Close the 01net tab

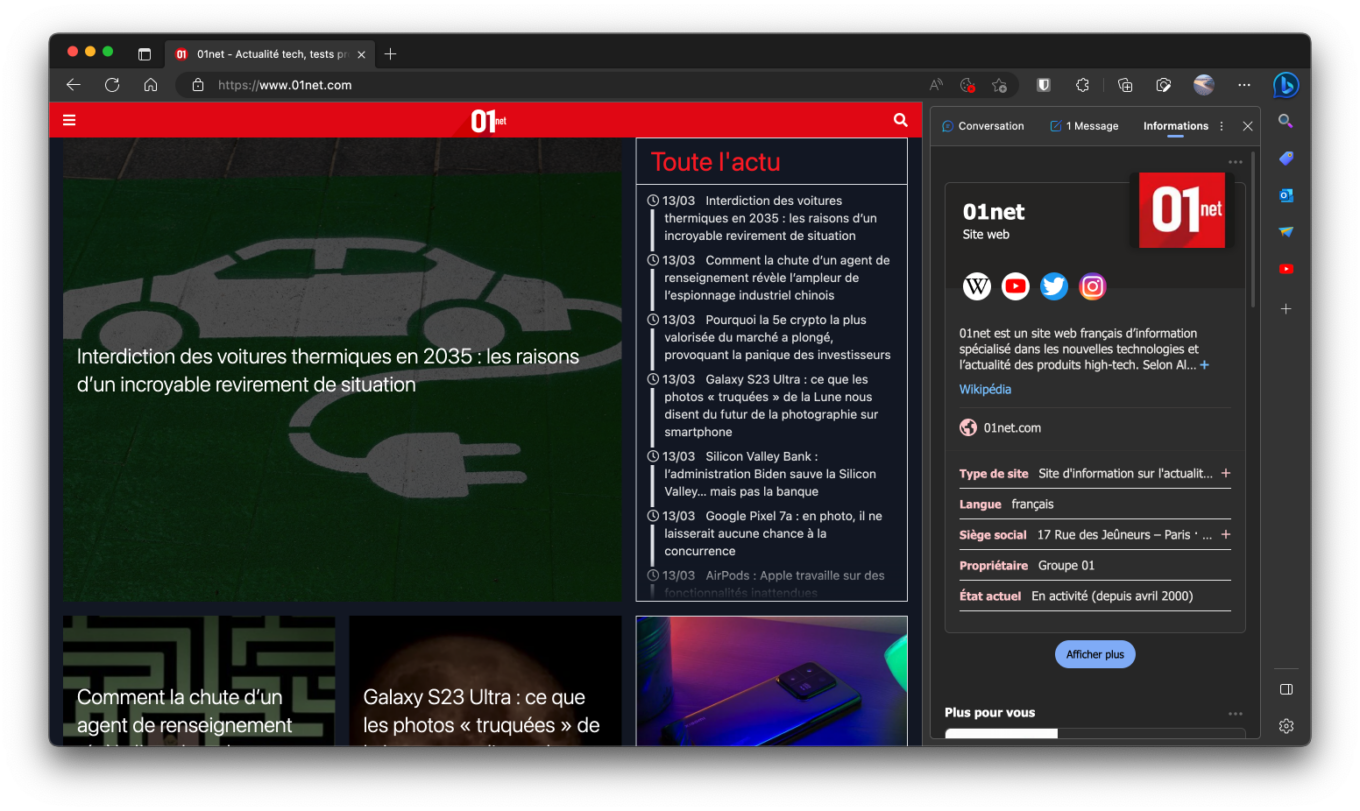[x=361, y=54]
